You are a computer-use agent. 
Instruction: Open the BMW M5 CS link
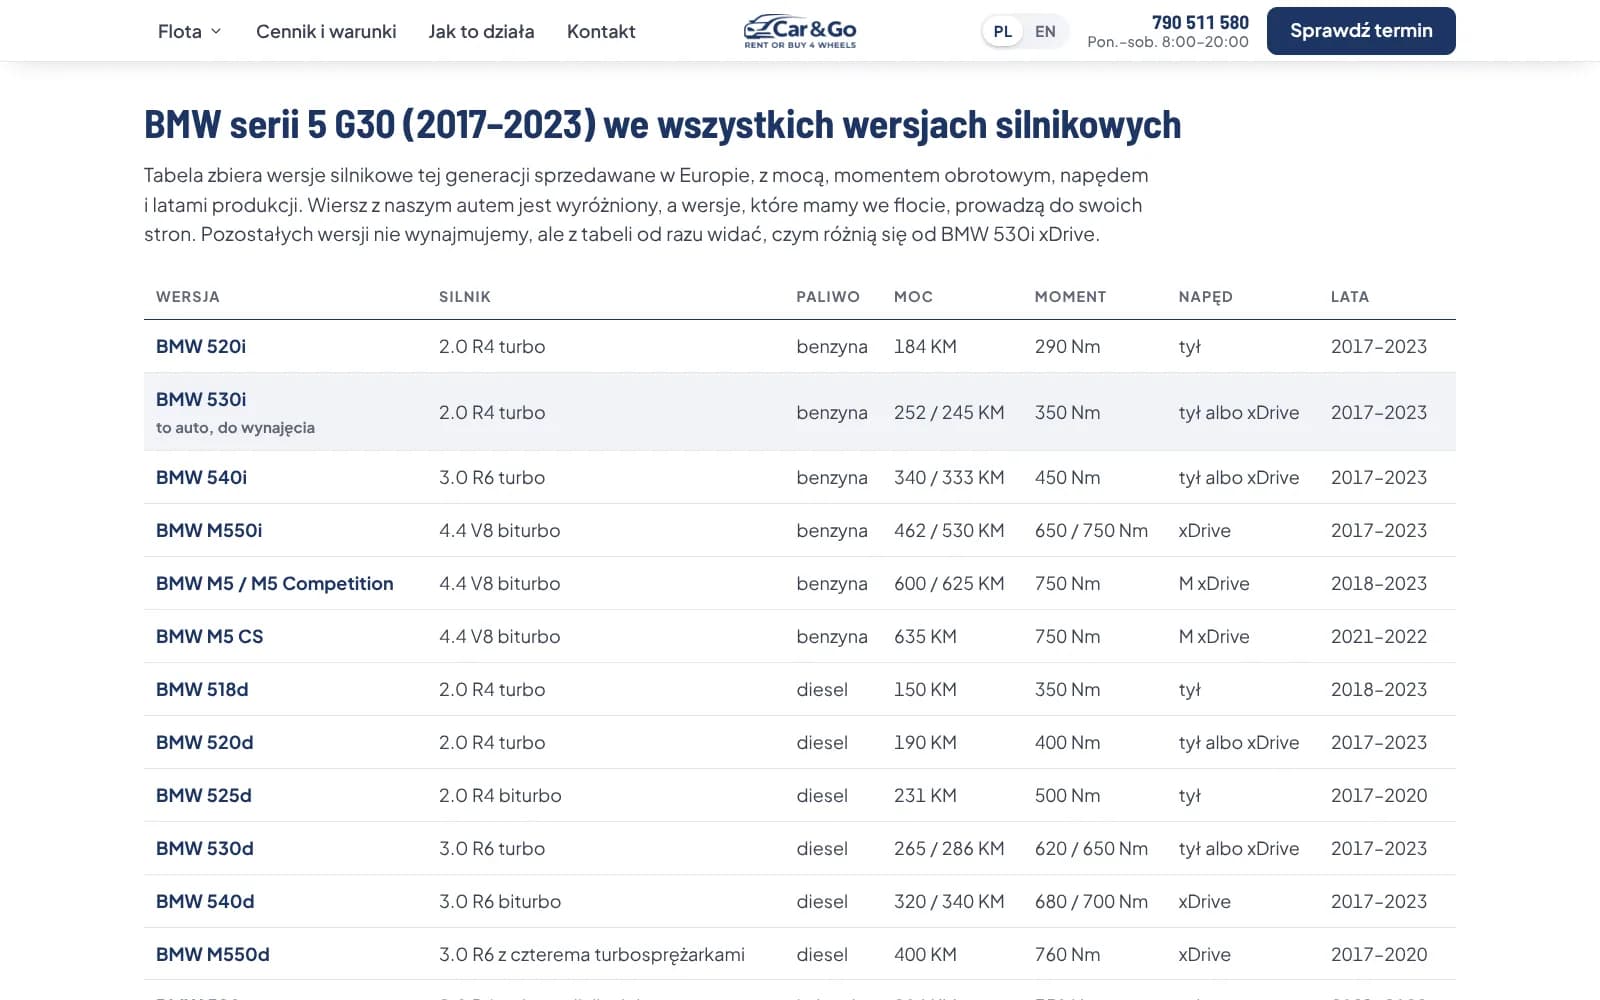point(210,637)
